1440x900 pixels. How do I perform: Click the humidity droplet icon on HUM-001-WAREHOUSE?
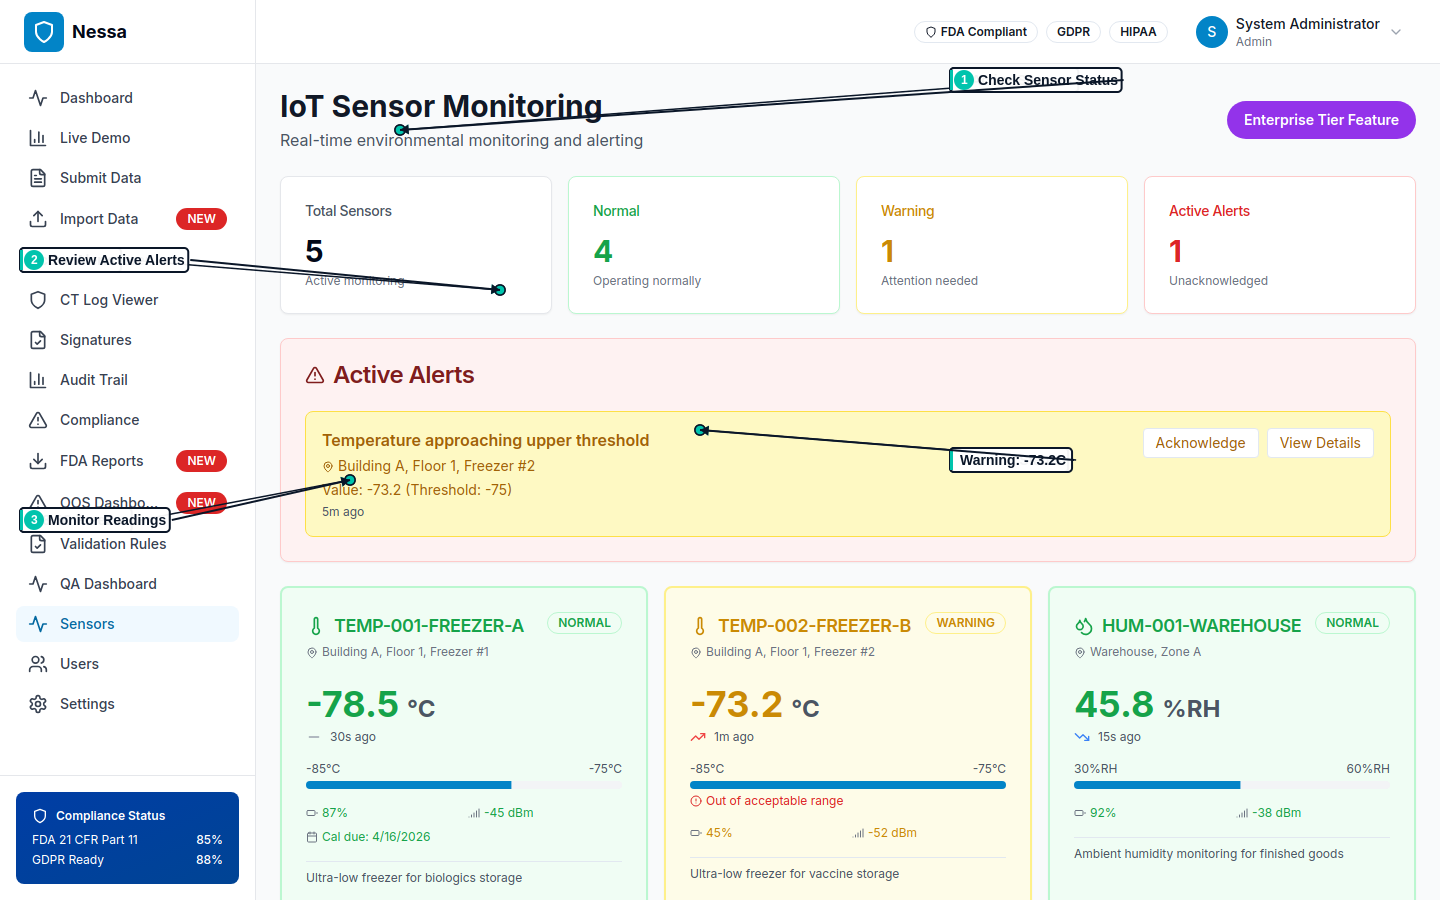coord(1086,624)
